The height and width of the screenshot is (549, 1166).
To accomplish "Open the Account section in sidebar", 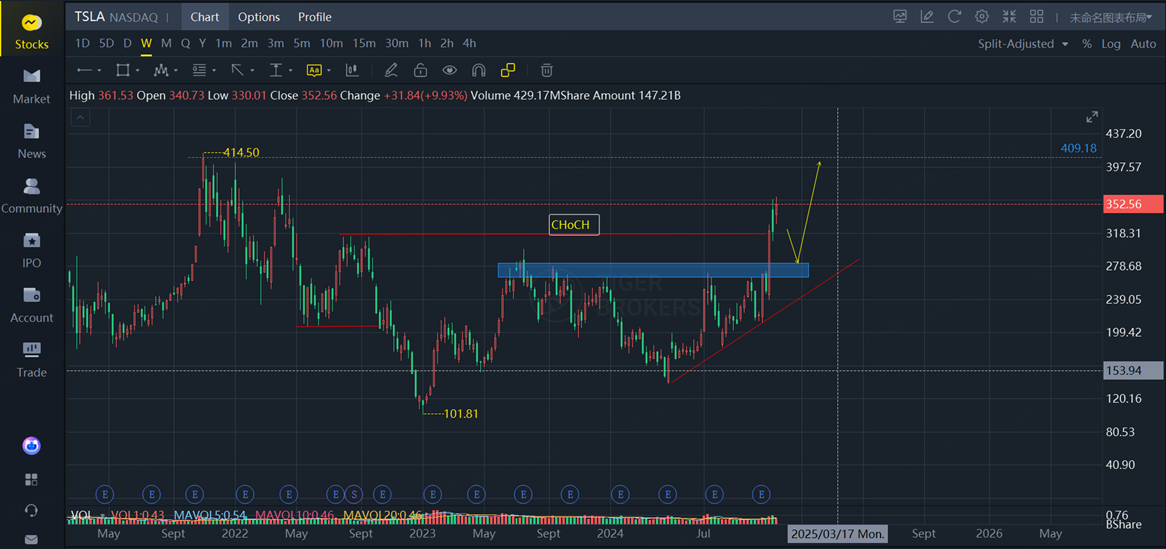I will (32, 305).
